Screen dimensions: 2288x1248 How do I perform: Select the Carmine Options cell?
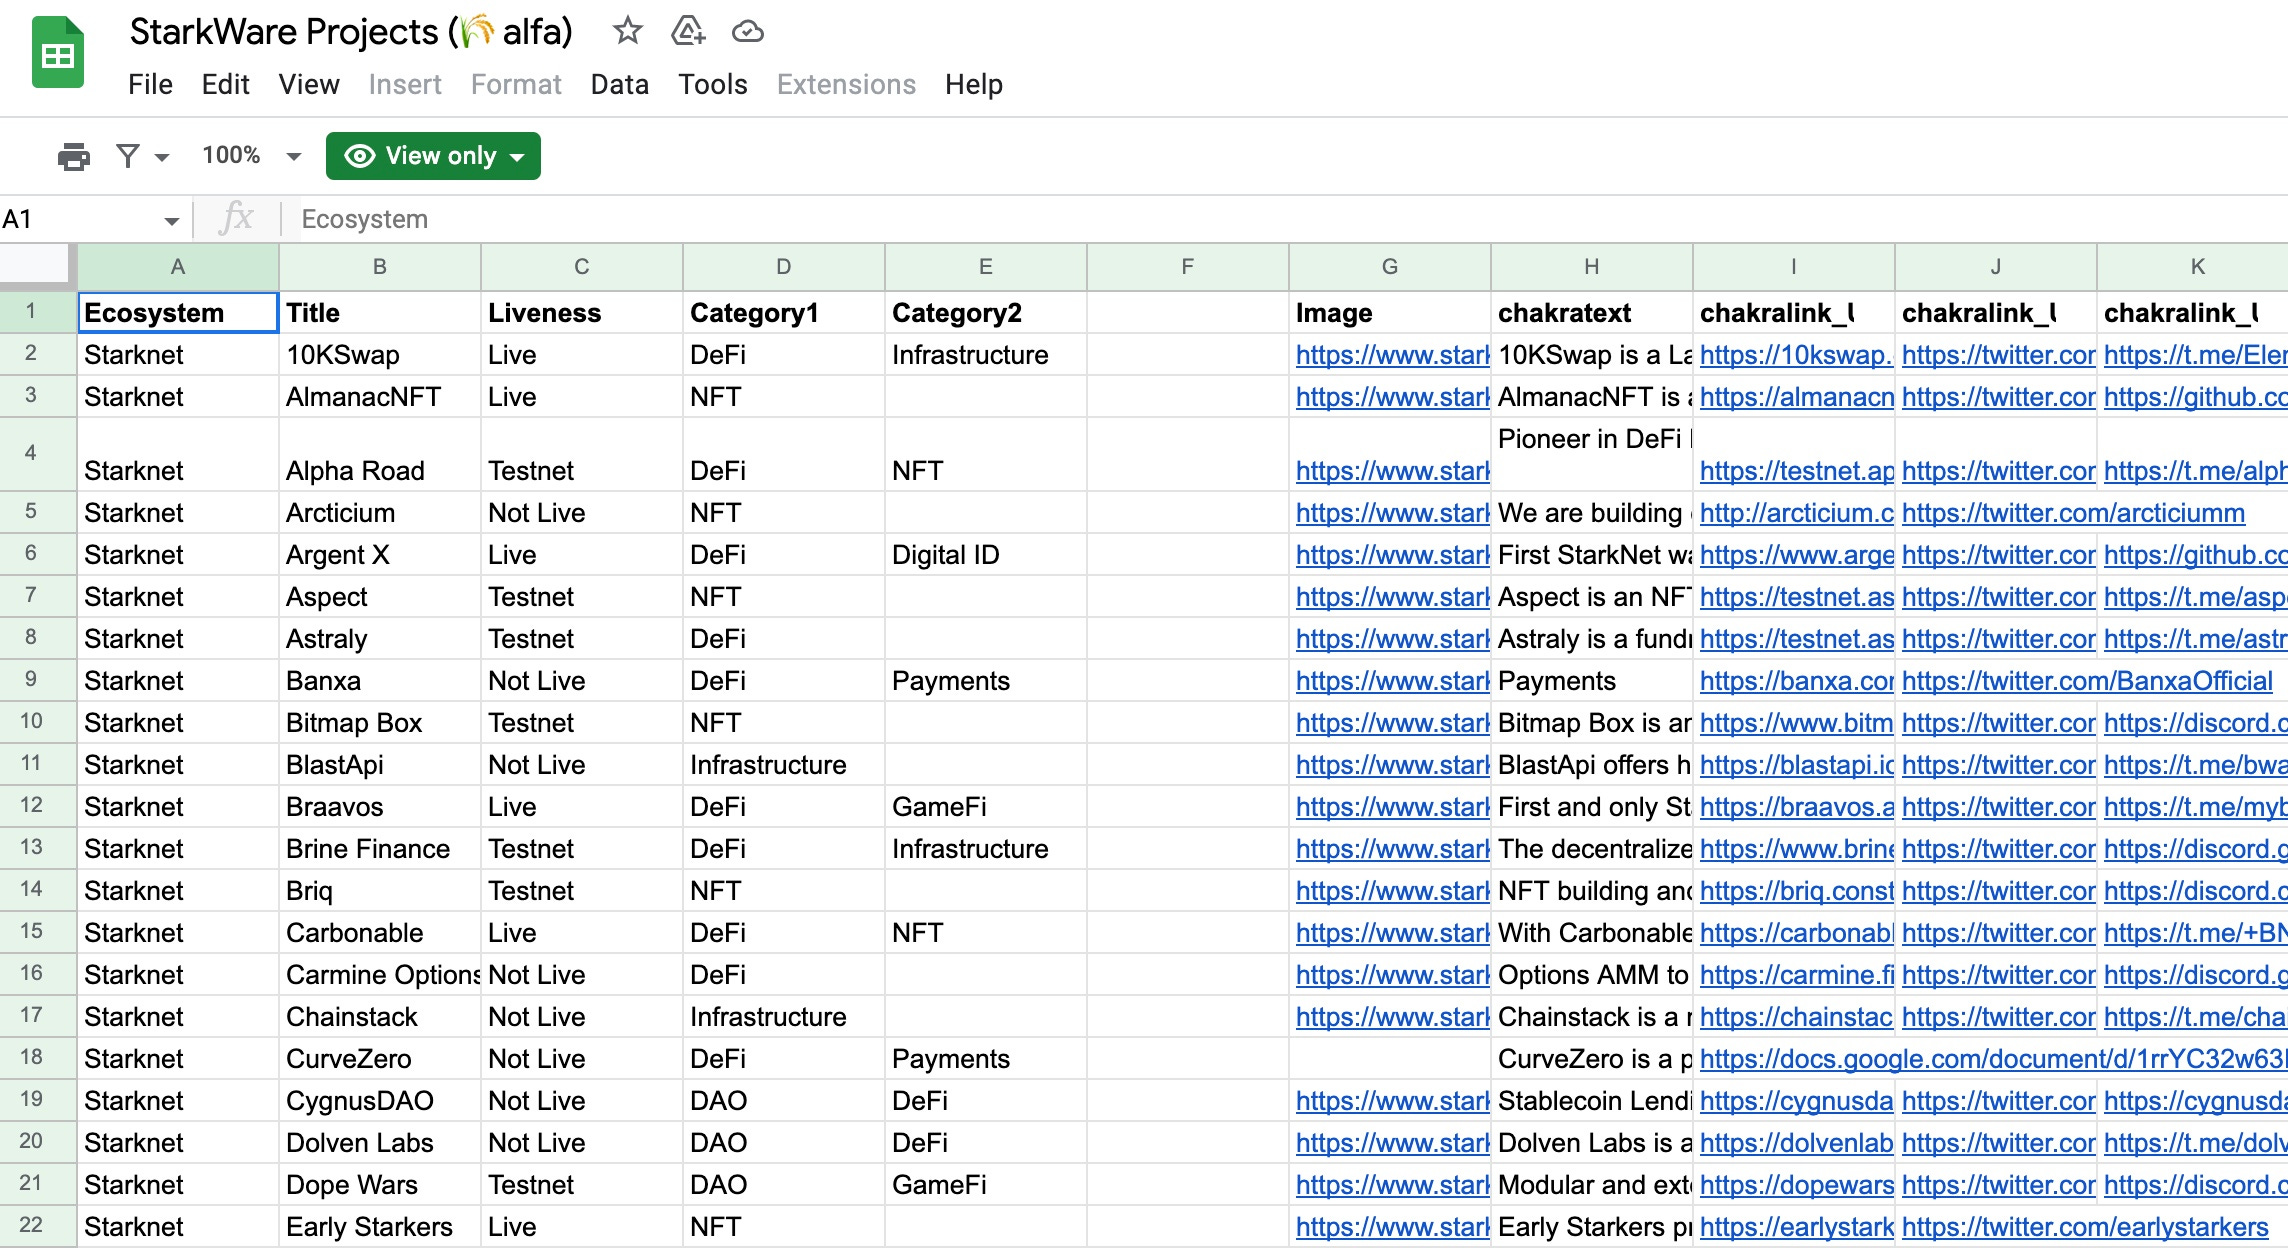(380, 975)
